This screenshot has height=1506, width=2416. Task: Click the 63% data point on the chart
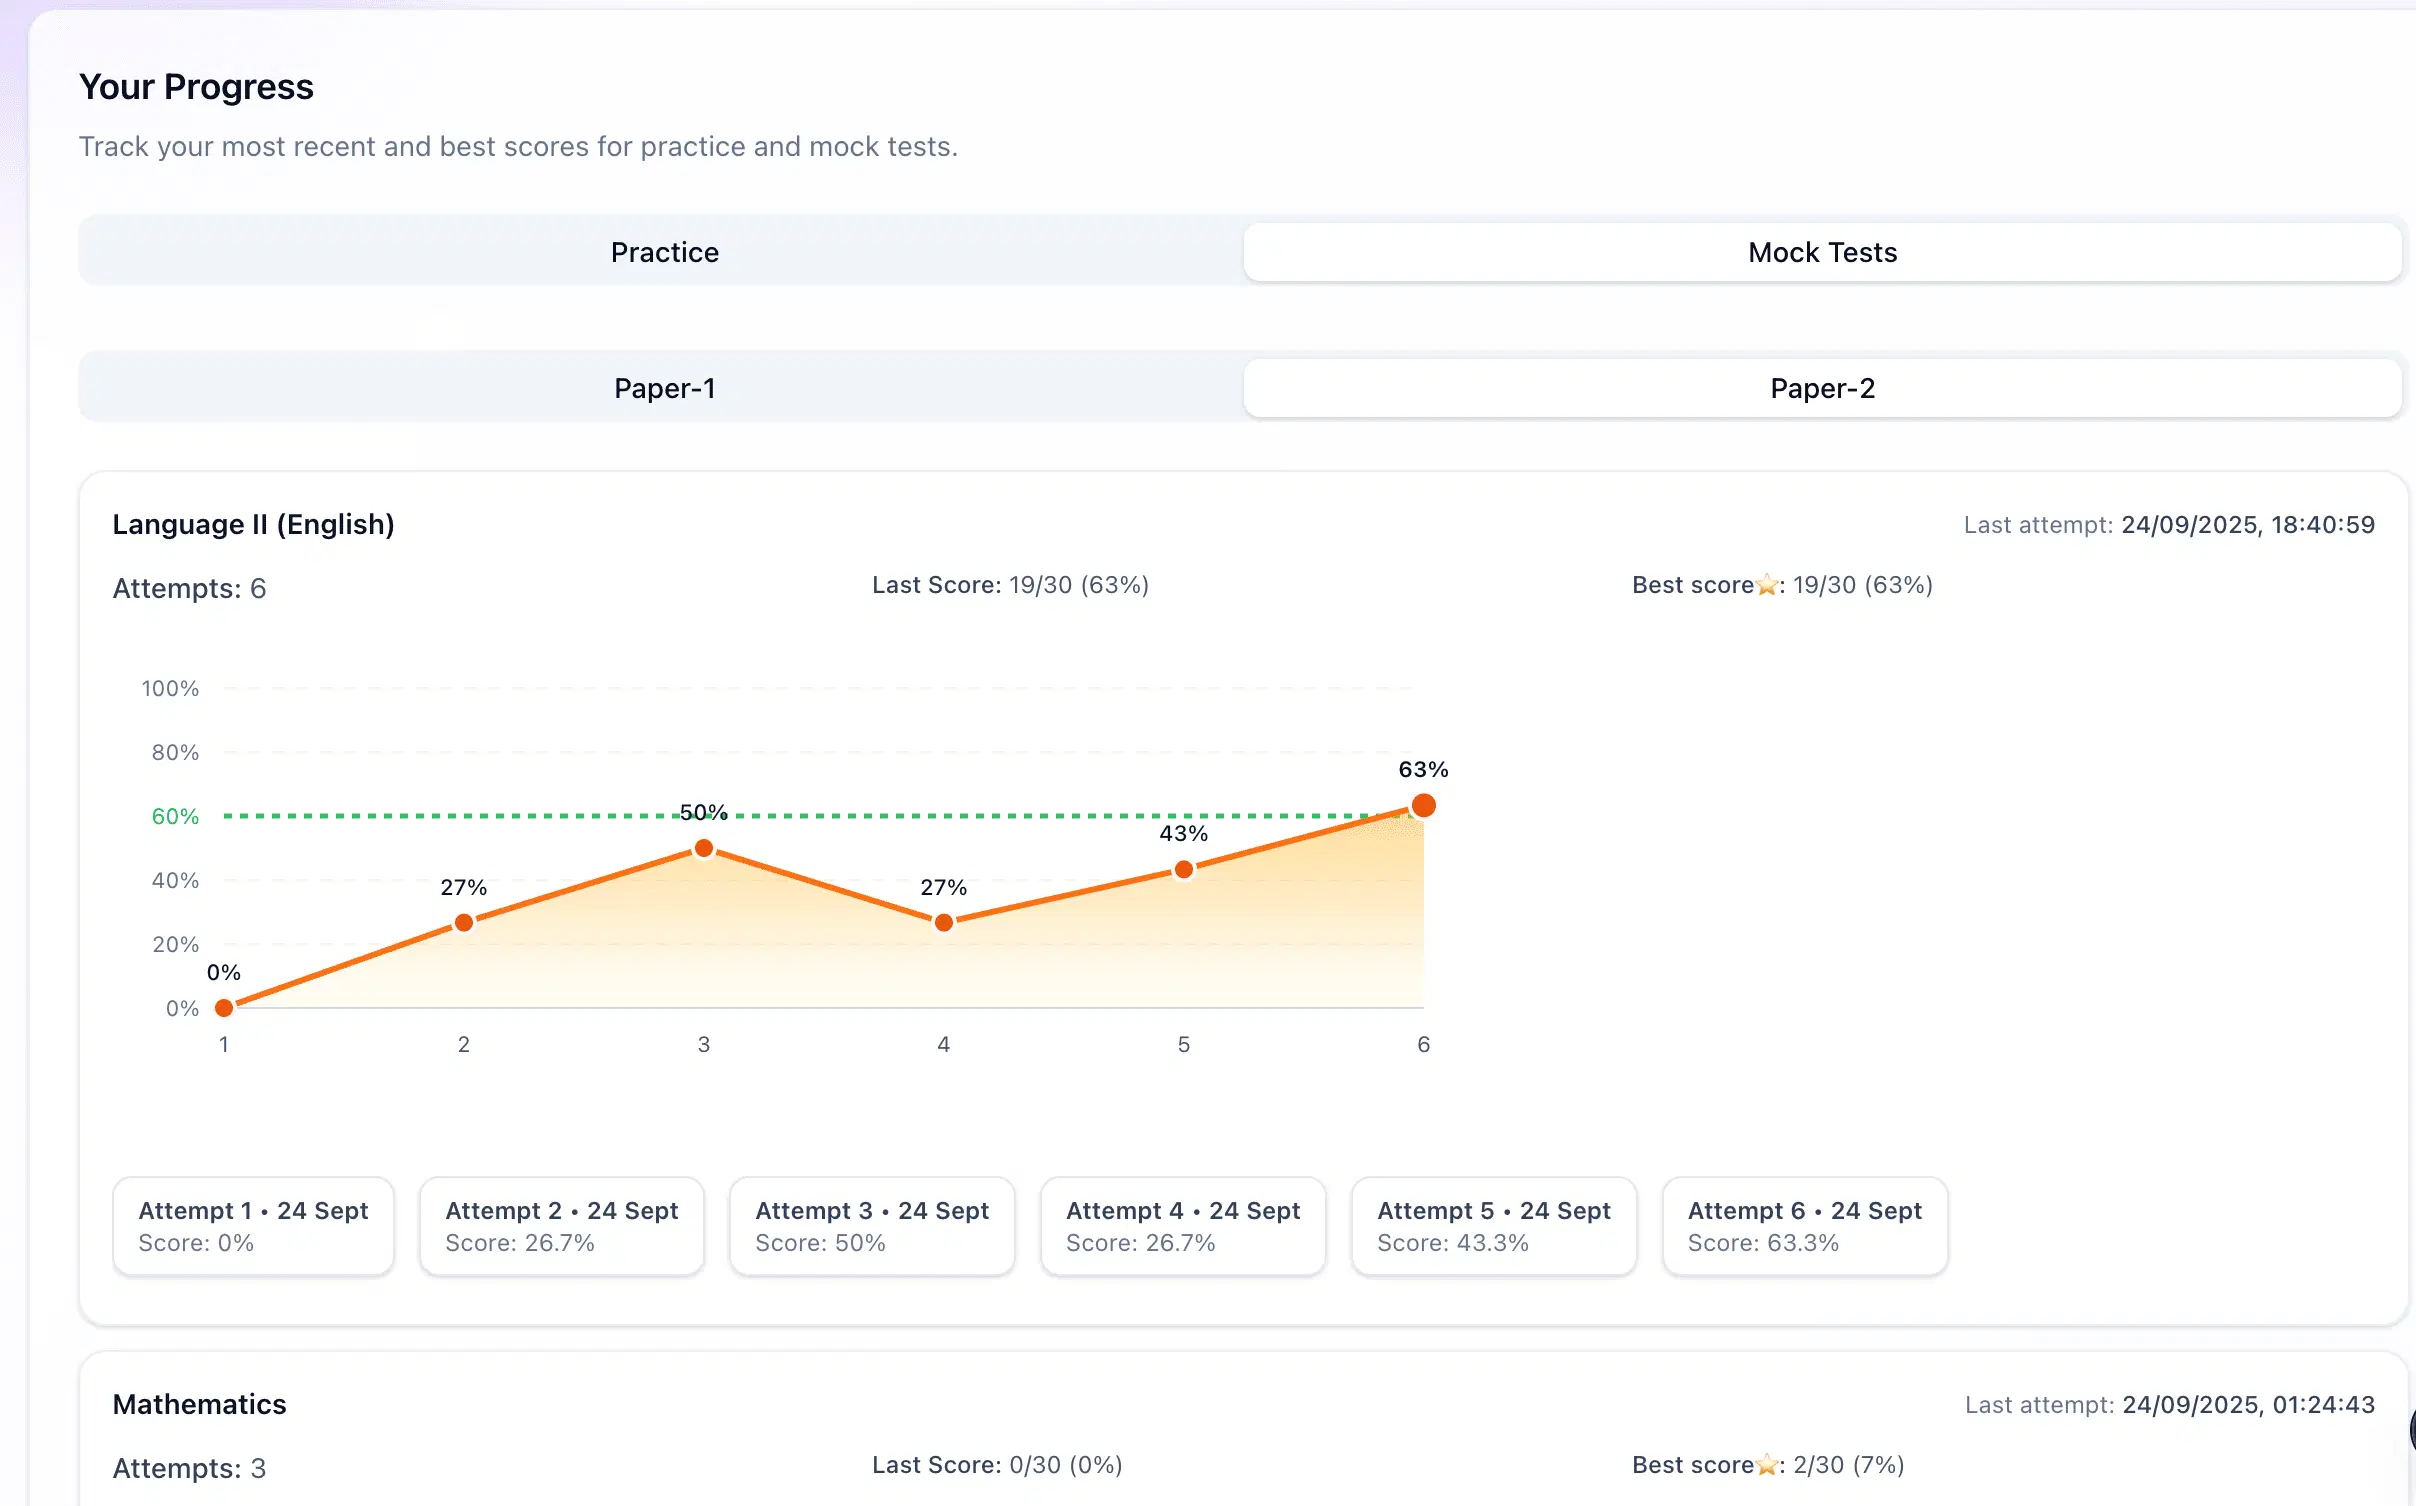point(1423,806)
